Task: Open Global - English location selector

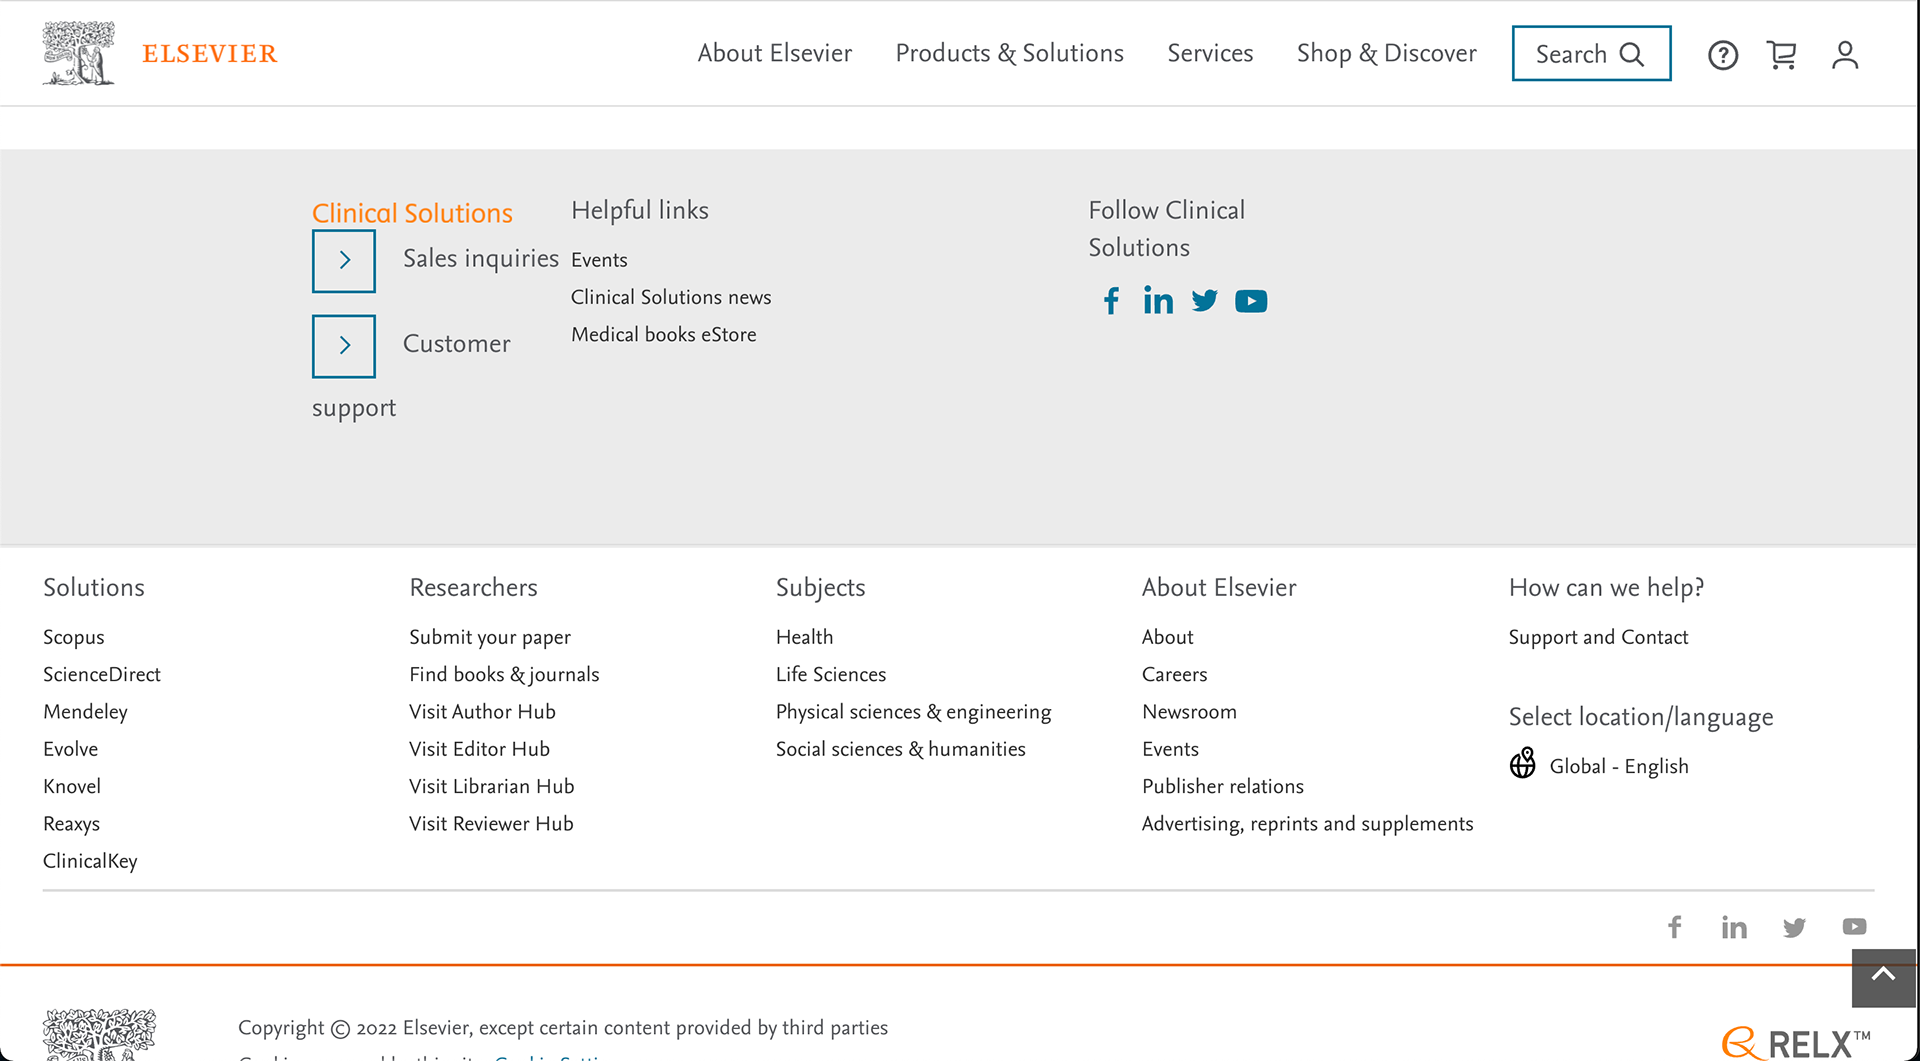Action: (1618, 766)
